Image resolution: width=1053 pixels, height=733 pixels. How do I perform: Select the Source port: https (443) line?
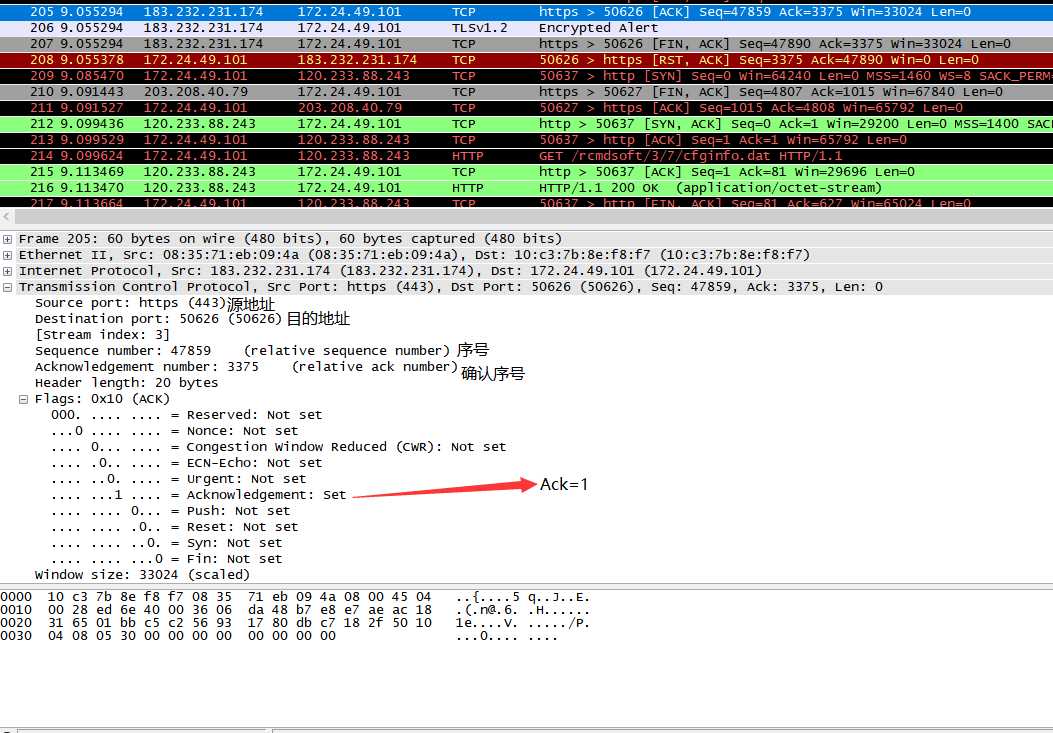tap(130, 303)
